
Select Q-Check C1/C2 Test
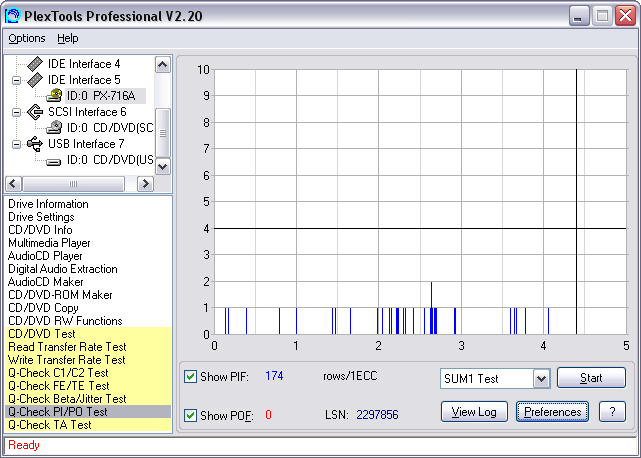(x=88, y=373)
